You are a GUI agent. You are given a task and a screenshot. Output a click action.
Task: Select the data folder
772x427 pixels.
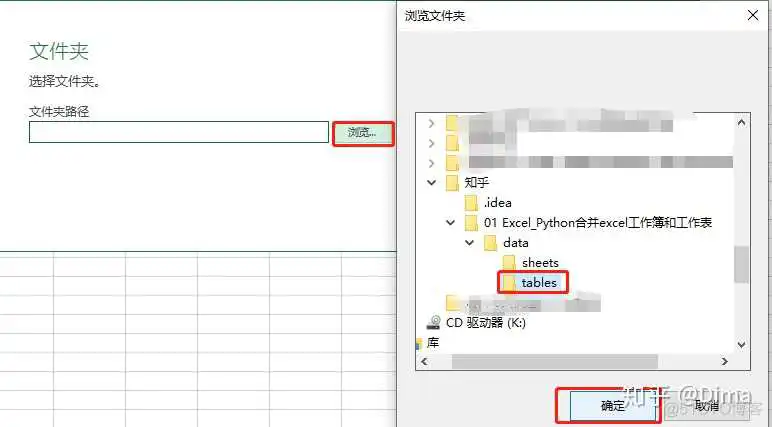[515, 243]
